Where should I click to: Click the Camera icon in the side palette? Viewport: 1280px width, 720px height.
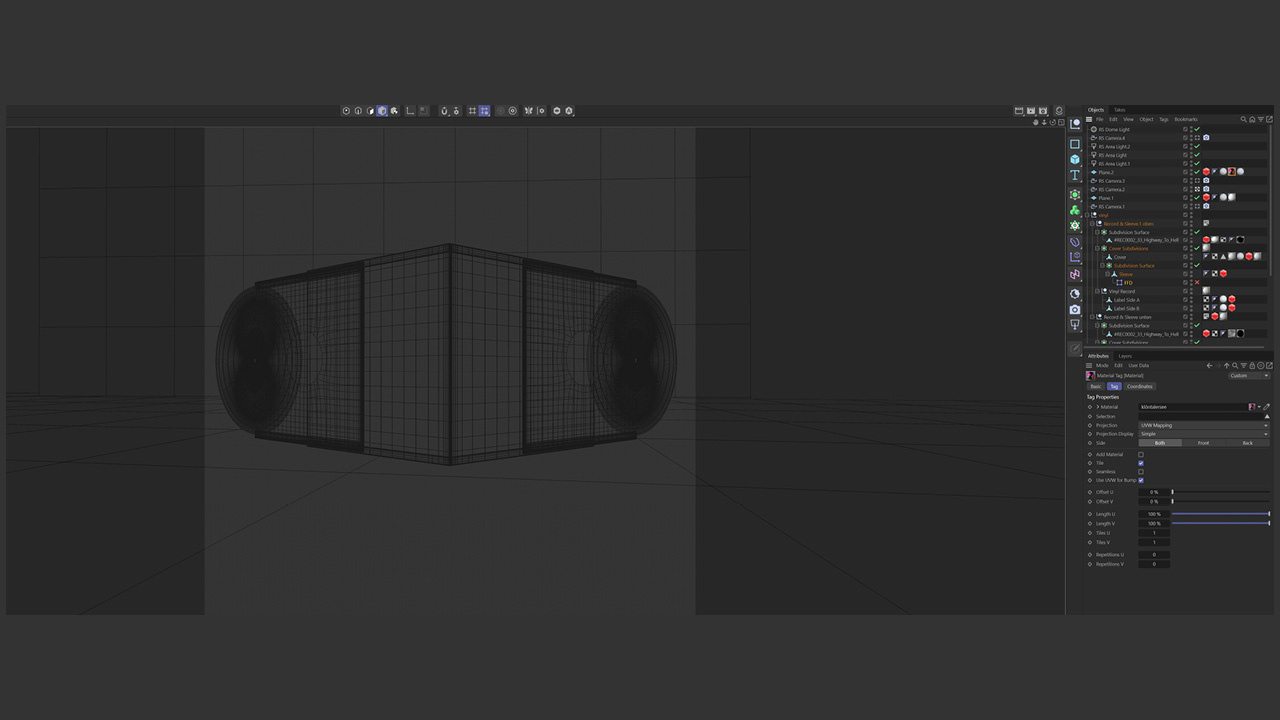point(1075,310)
